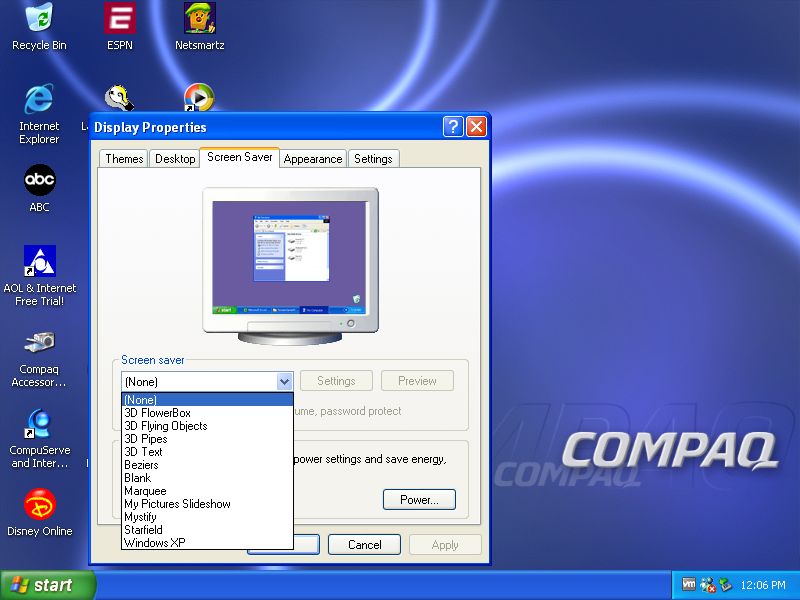800x600 pixels.
Task: Click the vm tray icon
Action: [x=689, y=584]
